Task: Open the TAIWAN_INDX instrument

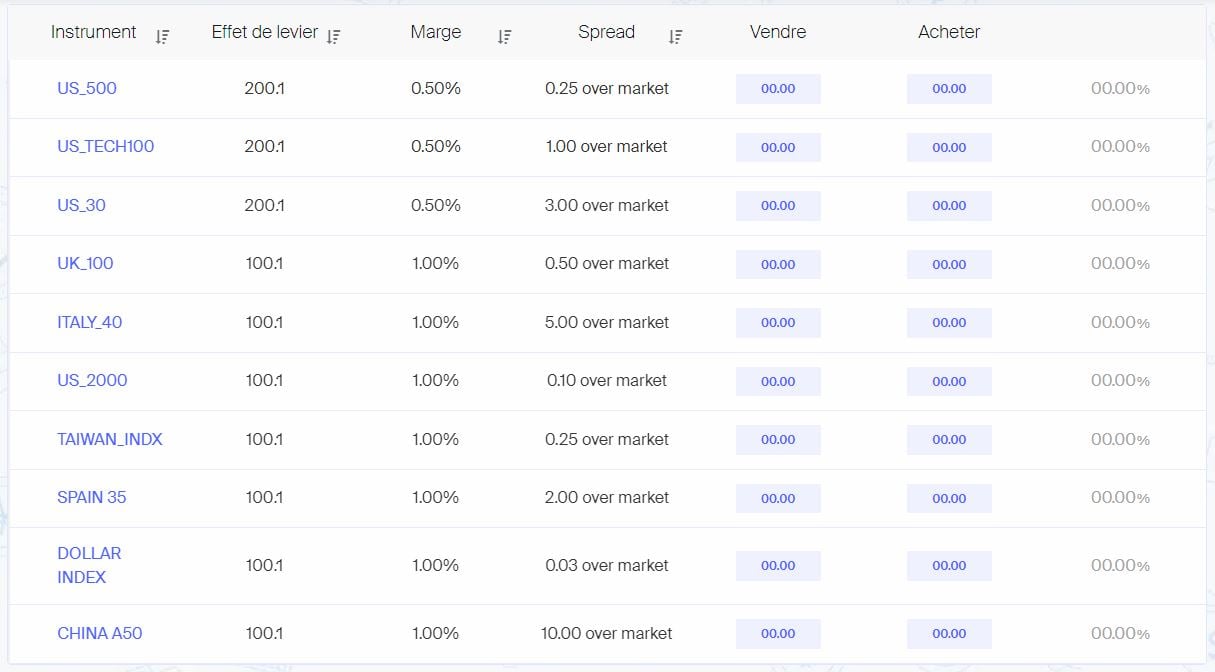Action: point(109,439)
